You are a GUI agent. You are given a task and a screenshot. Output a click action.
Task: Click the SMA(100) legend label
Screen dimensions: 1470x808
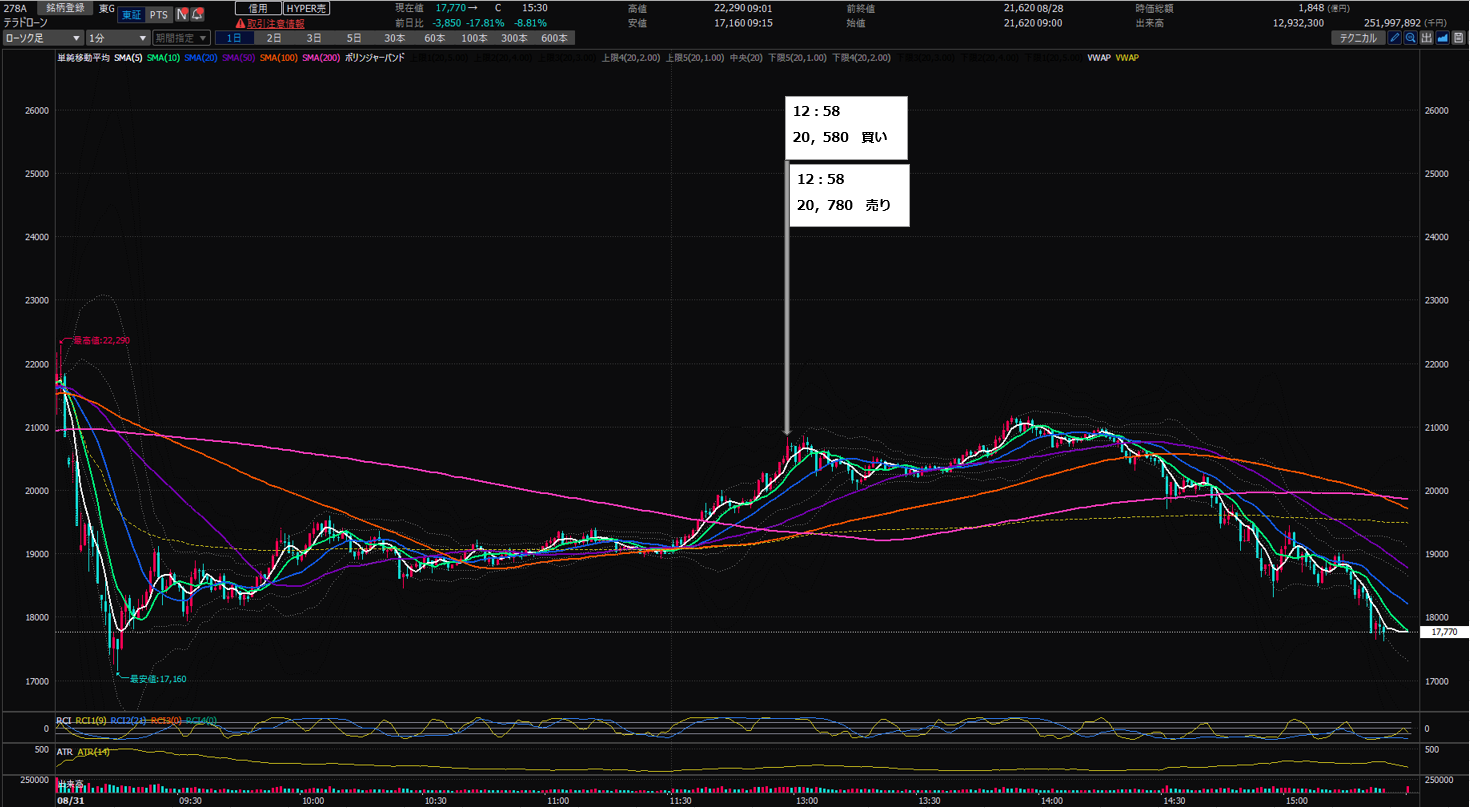[x=279, y=58]
